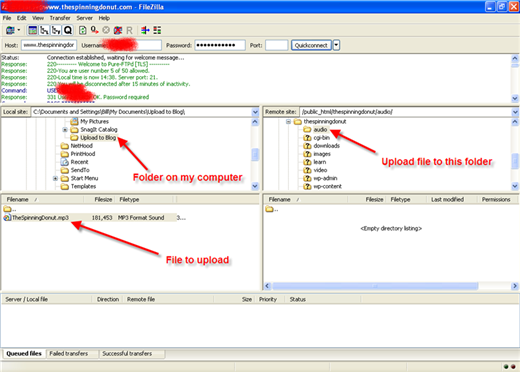Viewport: 520px width, 372px height.
Task: Collapse the thespinningdonut remote folder
Action: point(288,122)
